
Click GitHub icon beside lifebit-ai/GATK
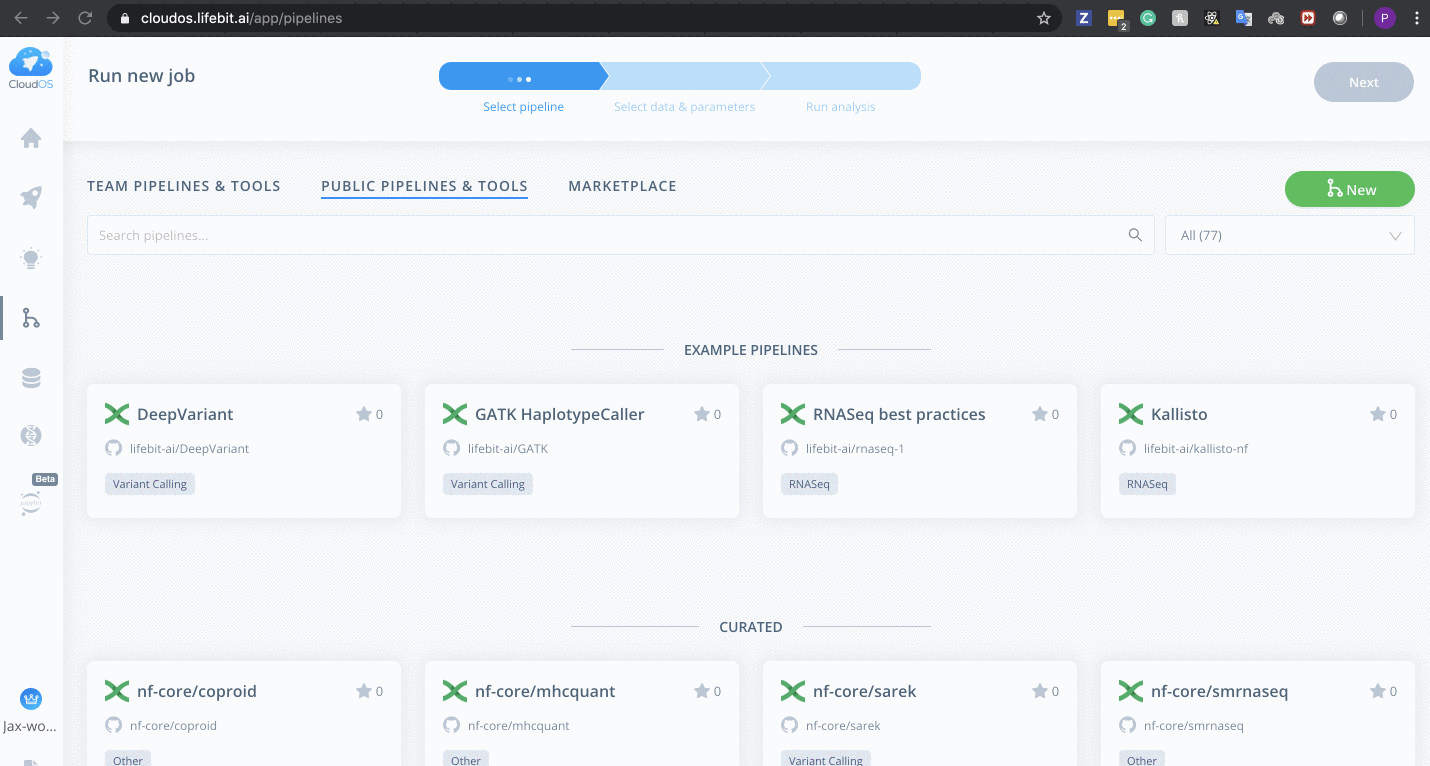pyautogui.click(x=451, y=448)
